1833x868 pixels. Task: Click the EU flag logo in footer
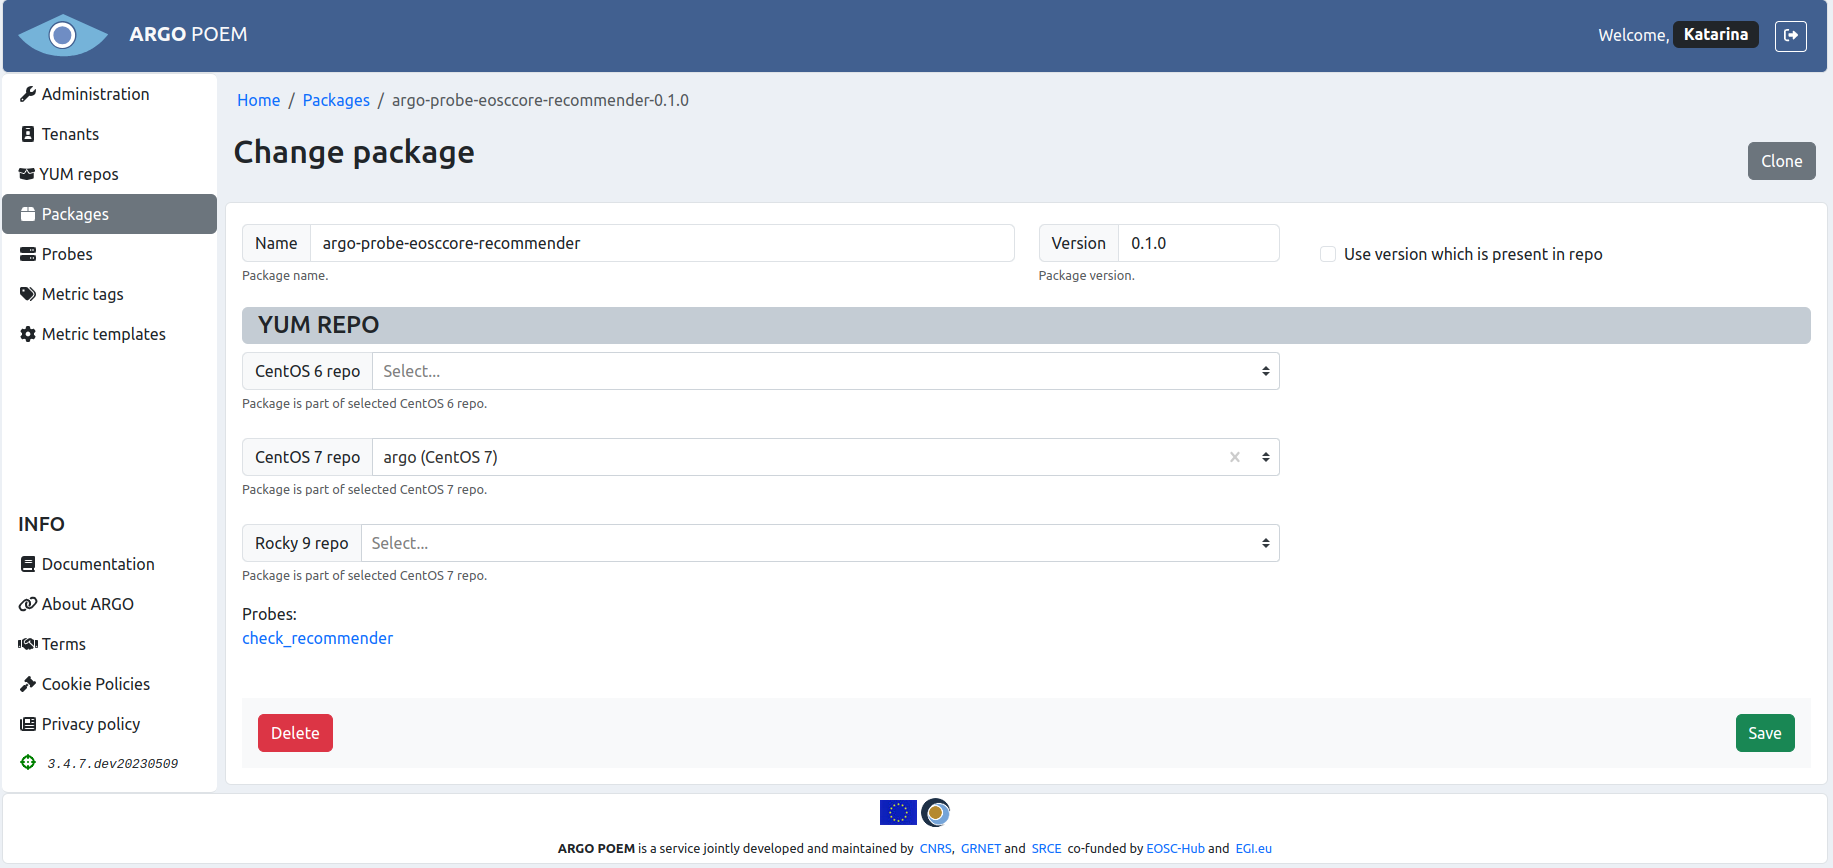pos(898,812)
